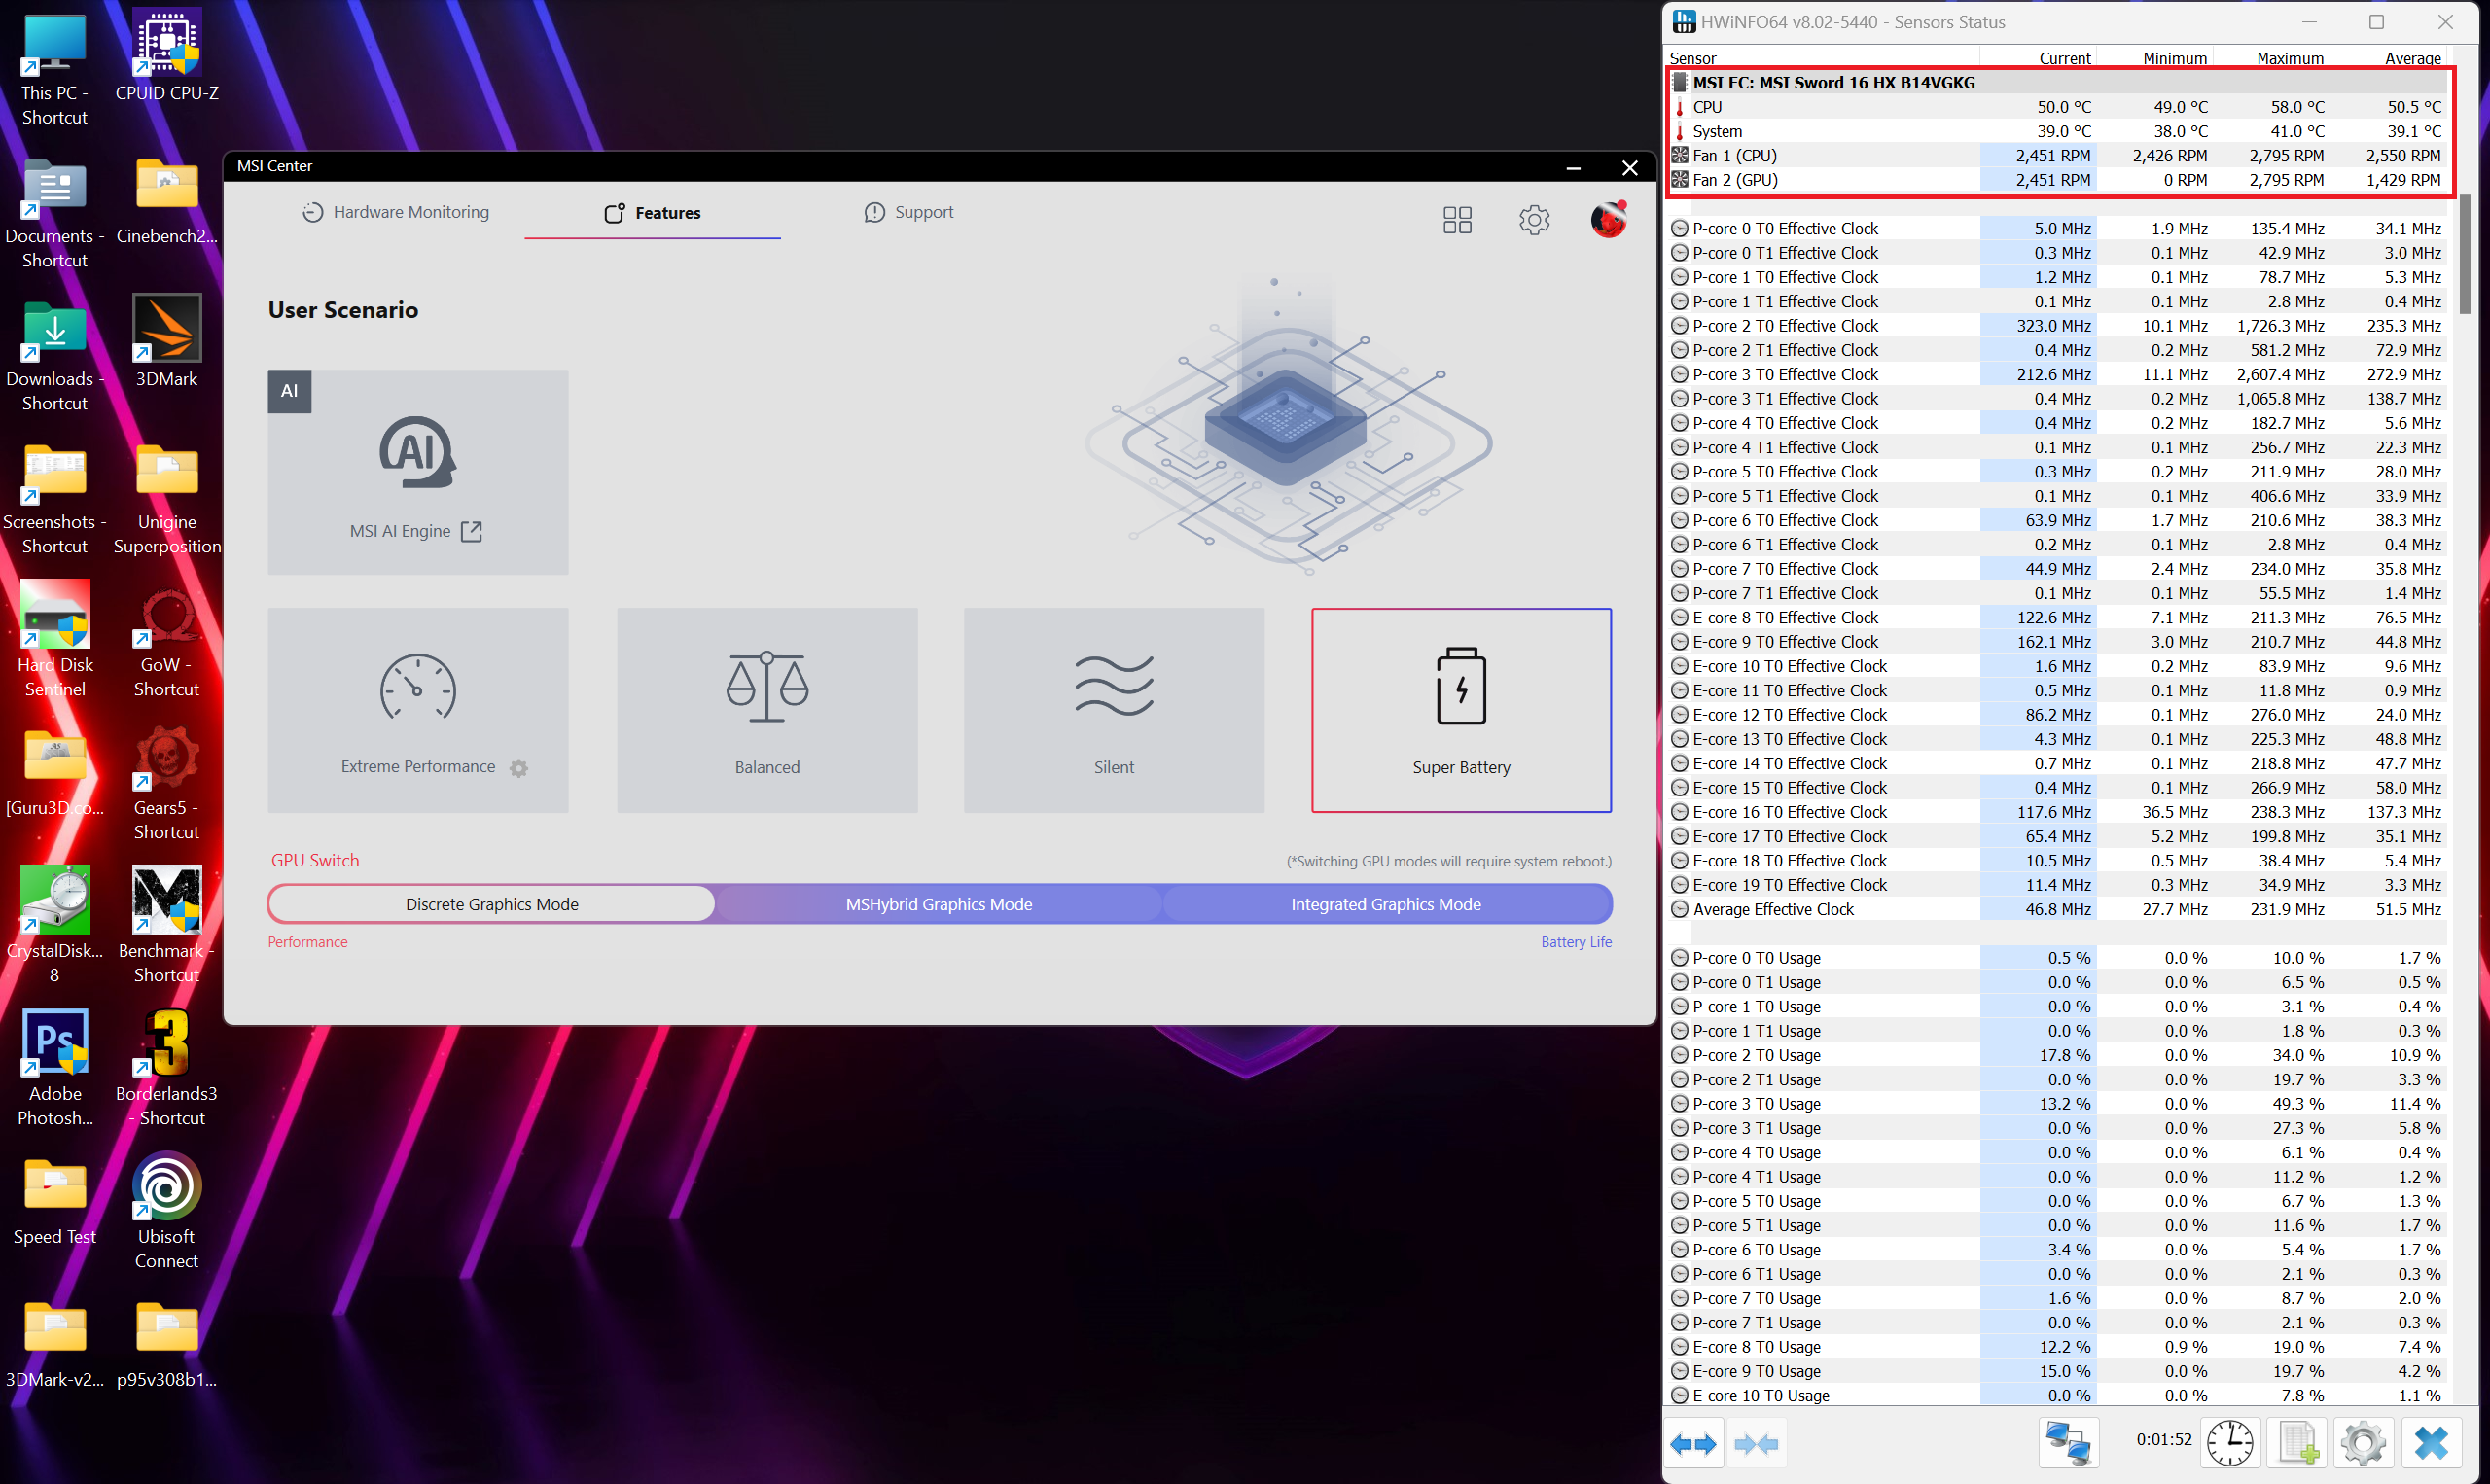
Task: Select Average Effective Clock row
Action: (x=2058, y=909)
